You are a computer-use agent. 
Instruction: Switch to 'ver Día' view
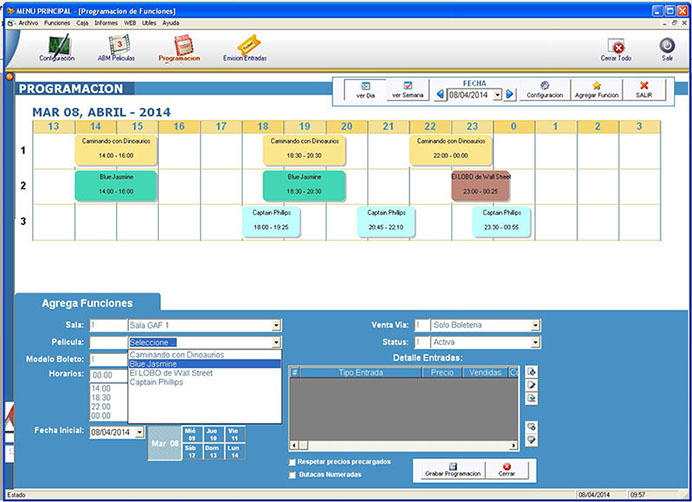(x=365, y=89)
